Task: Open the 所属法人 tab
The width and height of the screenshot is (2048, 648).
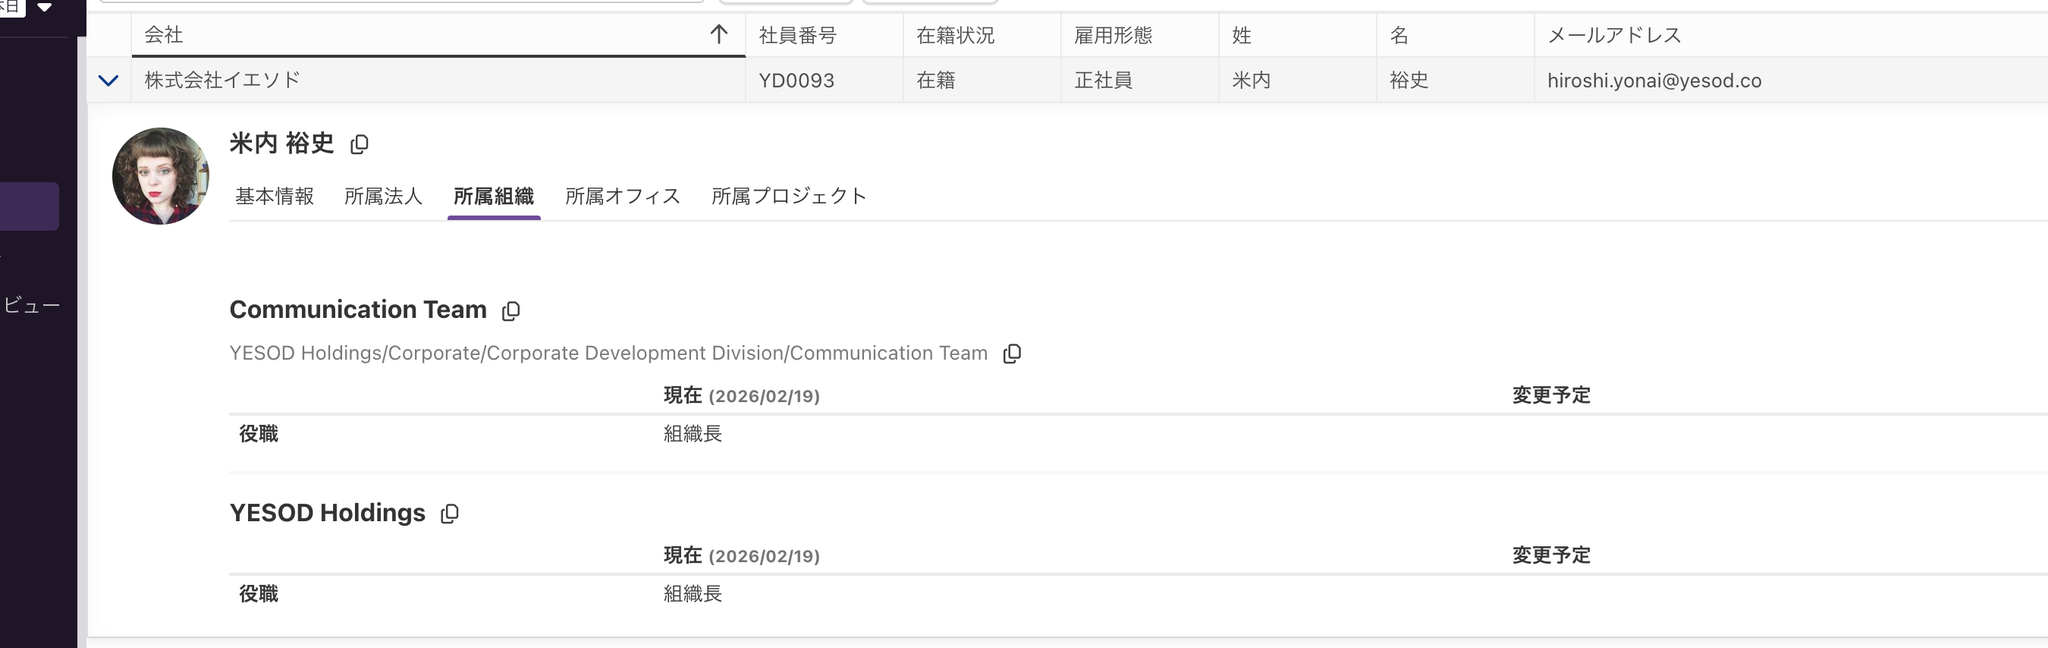Action: 383,196
